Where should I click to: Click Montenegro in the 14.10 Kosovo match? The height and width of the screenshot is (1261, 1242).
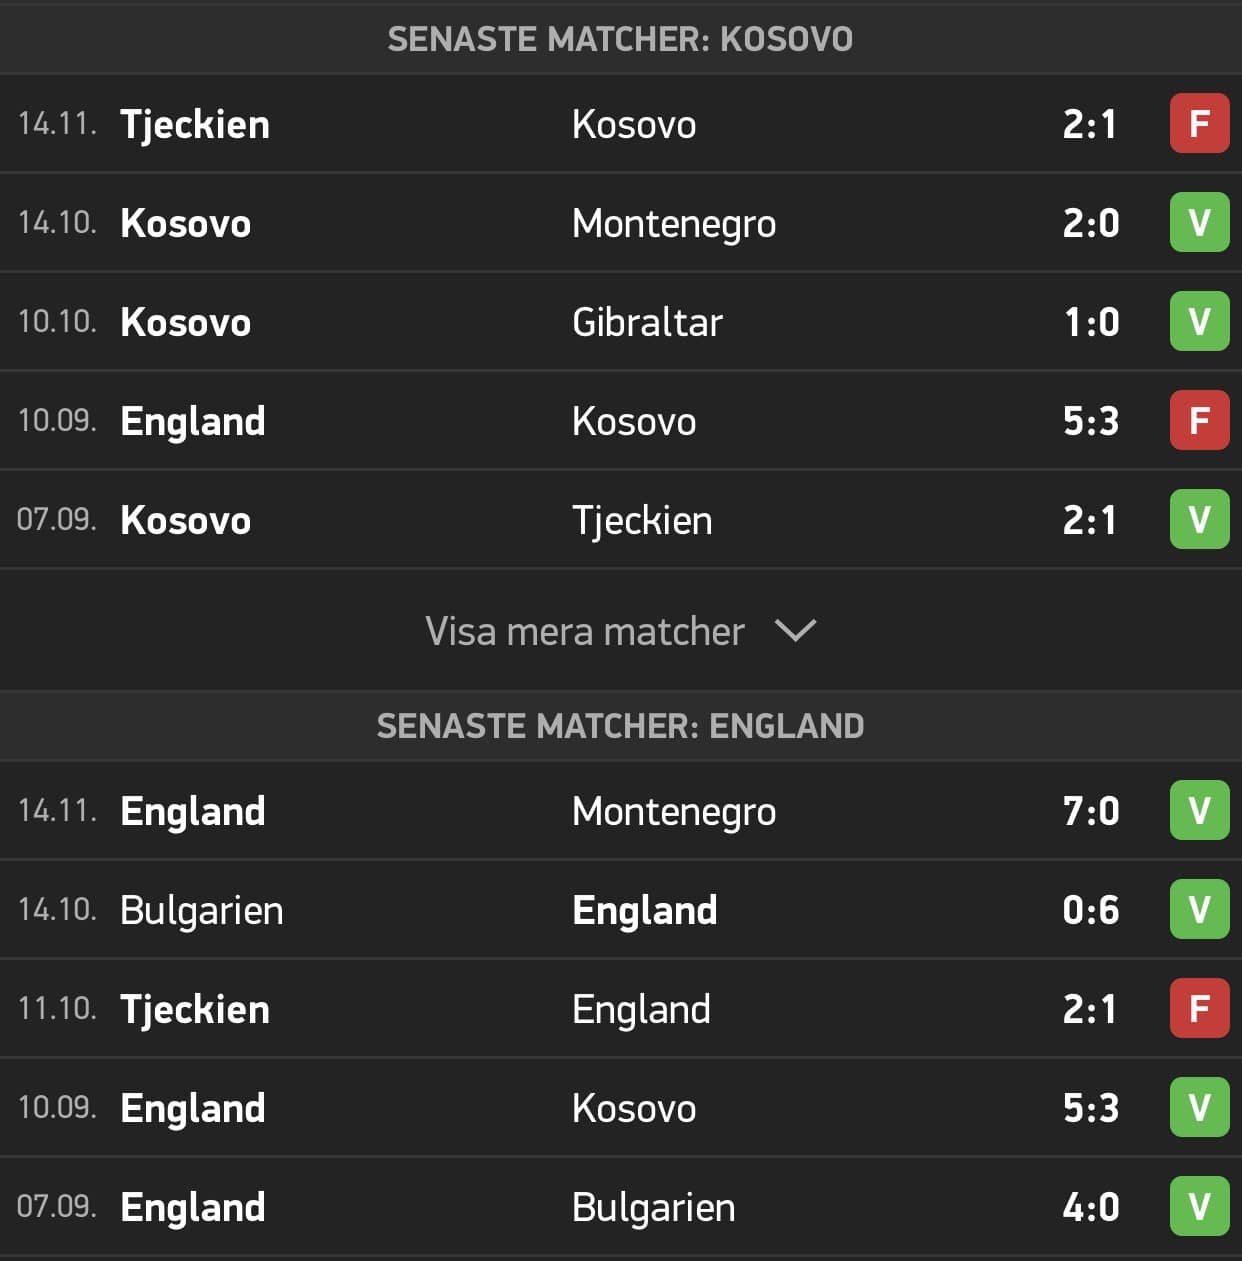pos(674,224)
